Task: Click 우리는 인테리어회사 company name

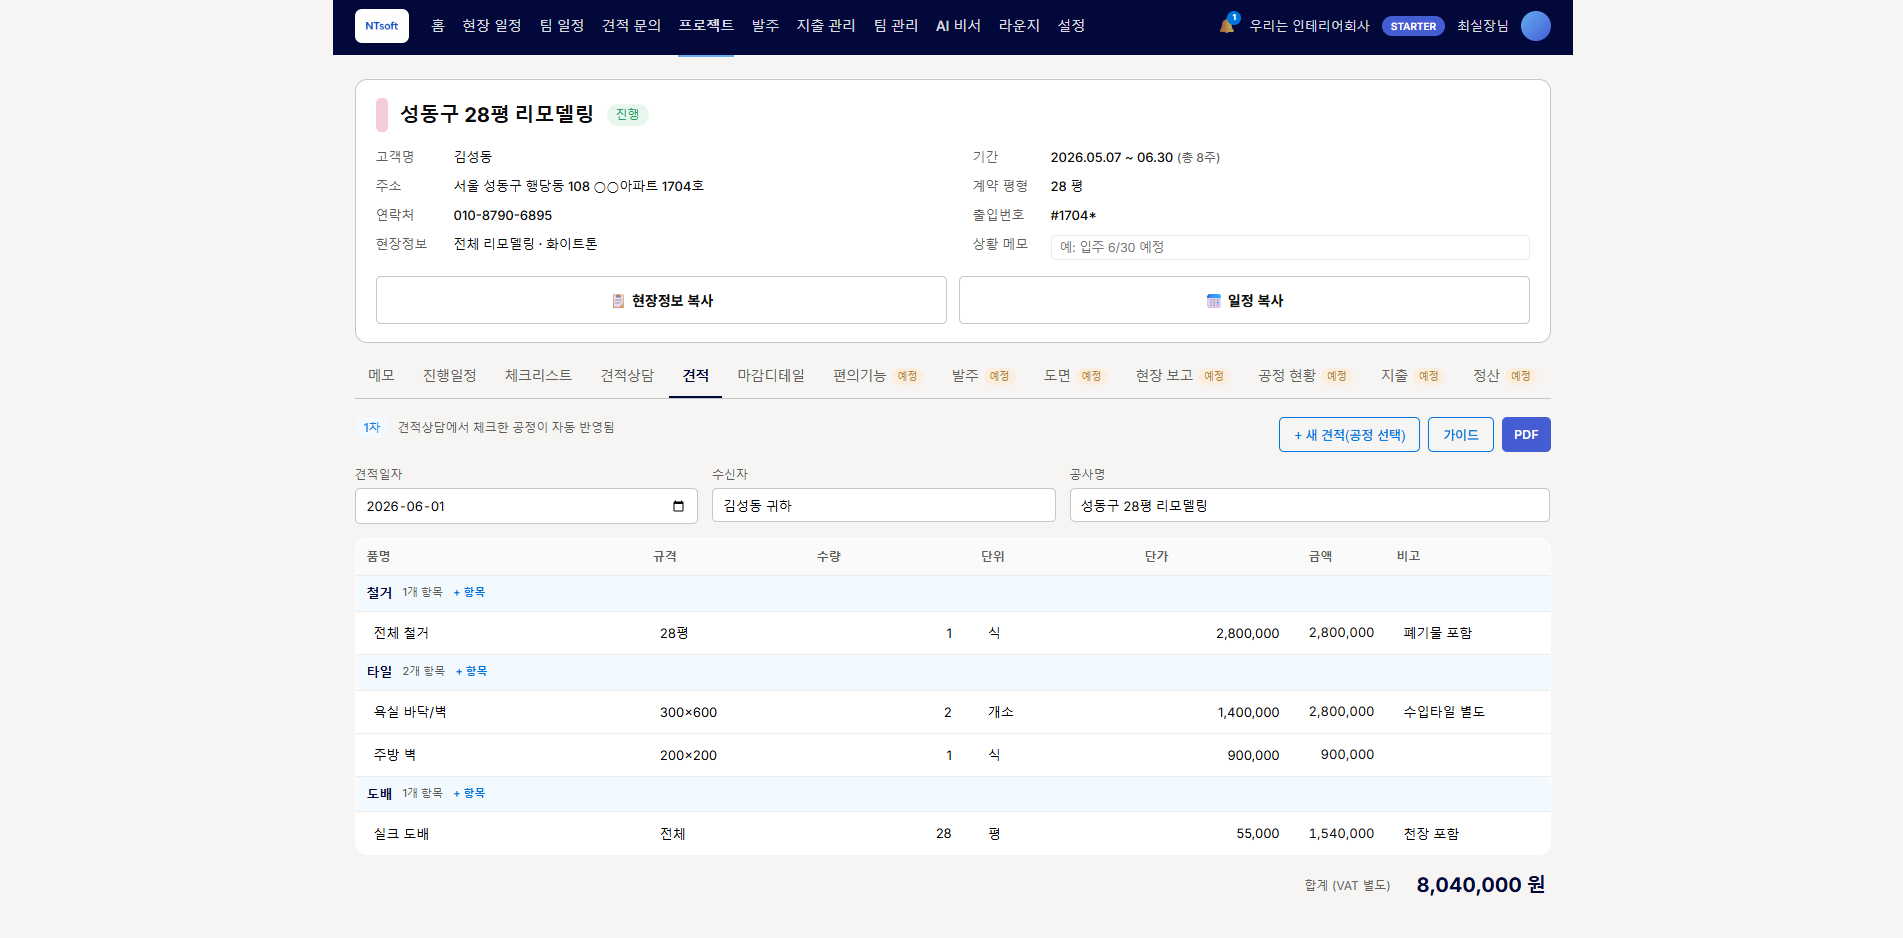Action: coord(1309,26)
